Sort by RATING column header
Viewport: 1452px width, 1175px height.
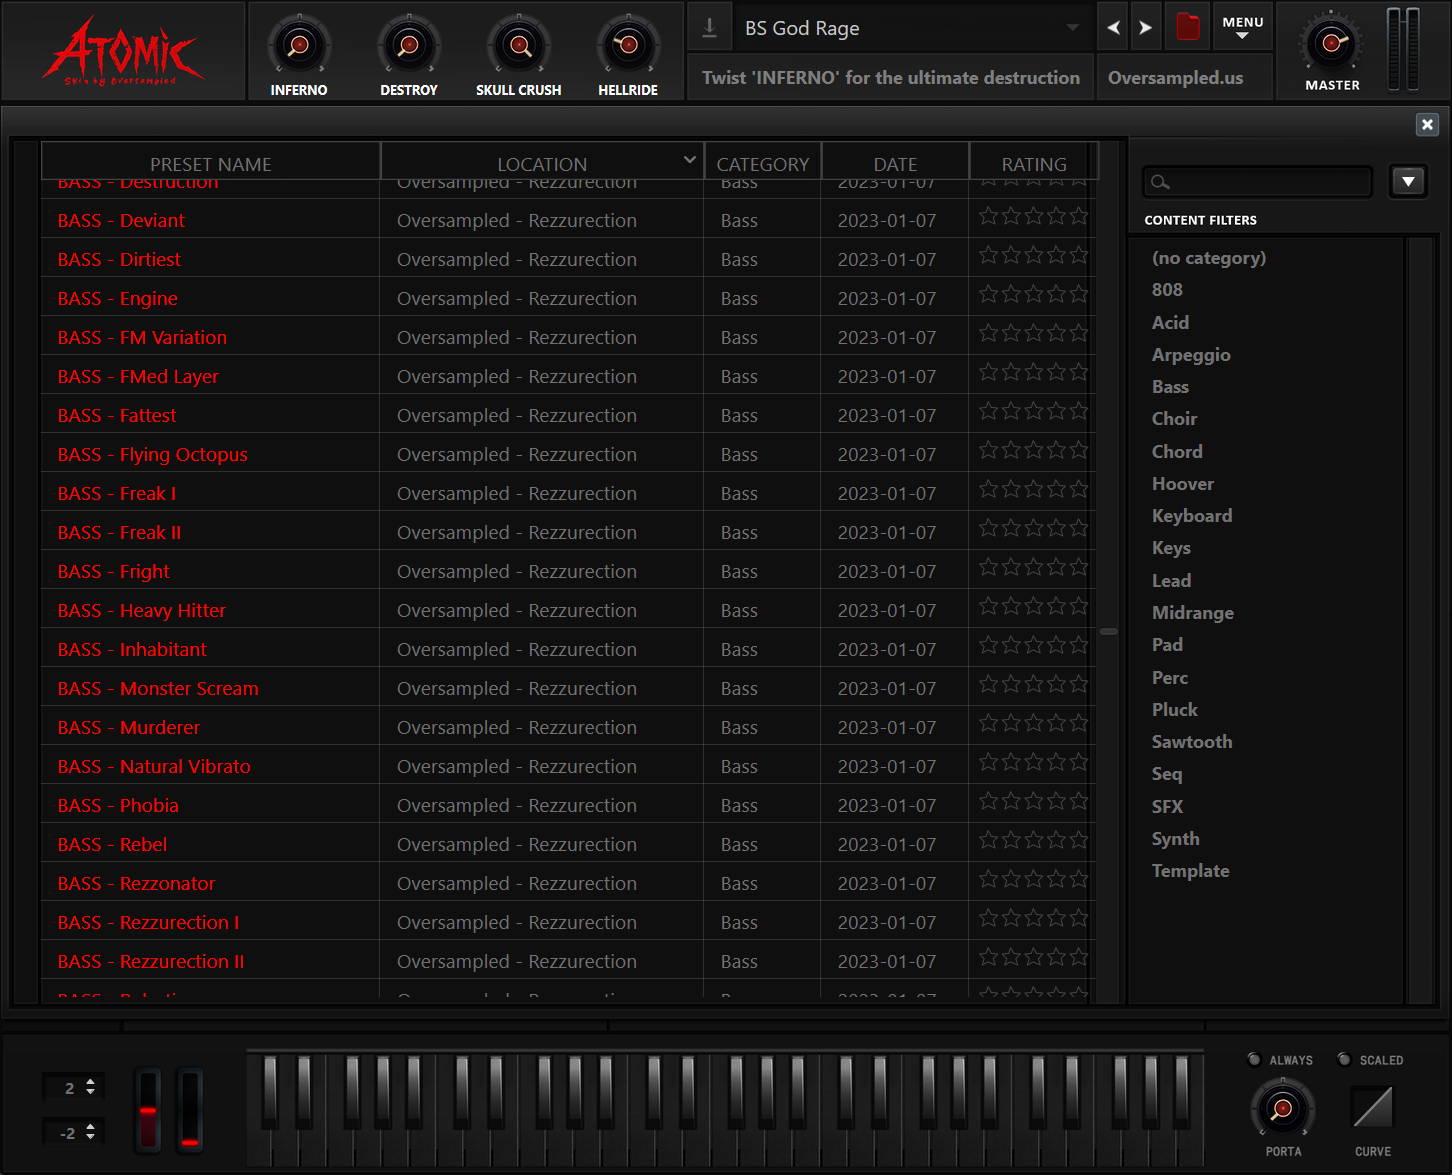[1034, 163]
